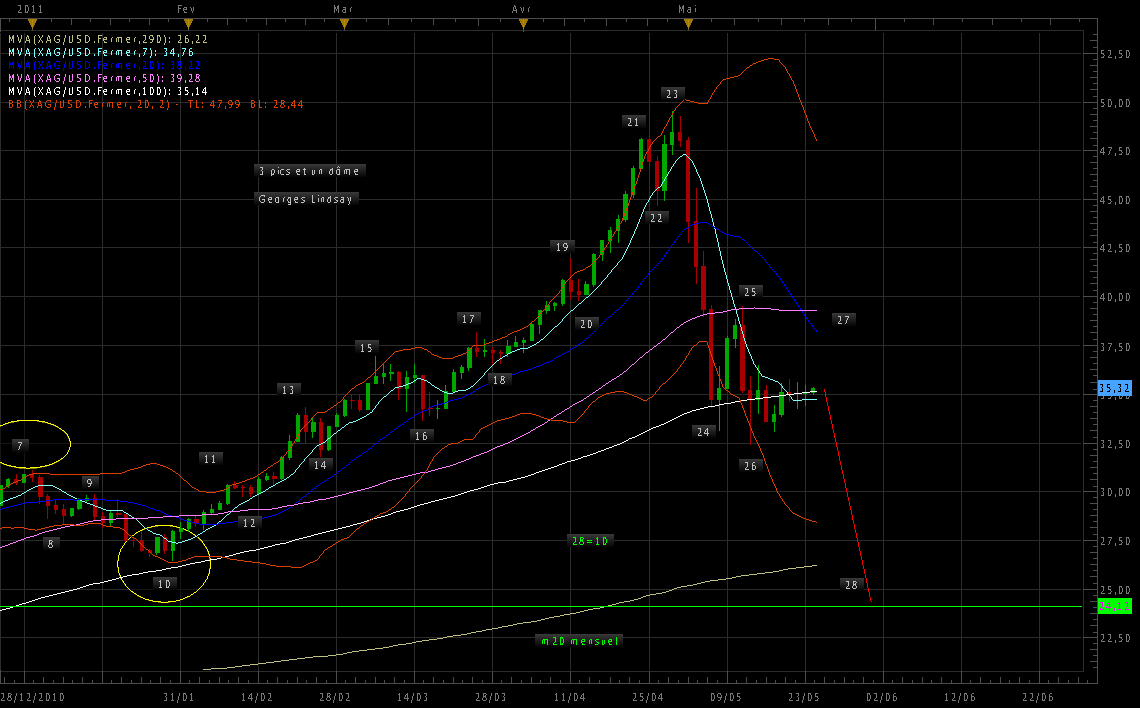Click annotation label 28 near red projection

pos(851,584)
